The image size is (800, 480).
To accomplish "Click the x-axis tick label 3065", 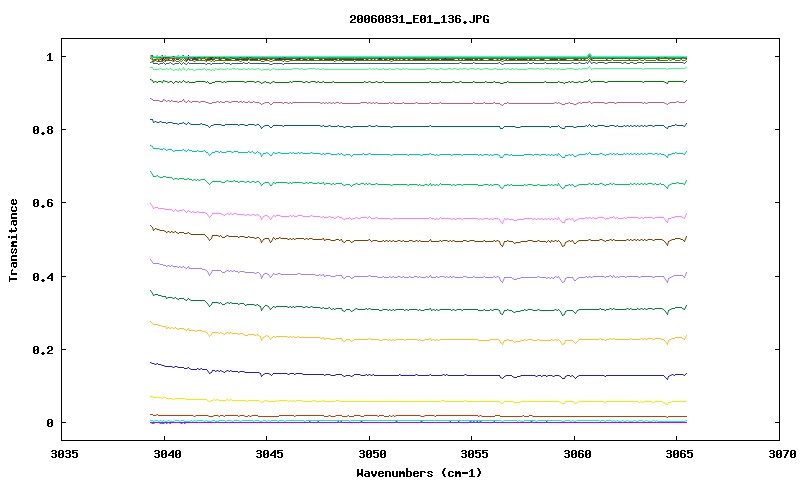I will click(x=680, y=453).
